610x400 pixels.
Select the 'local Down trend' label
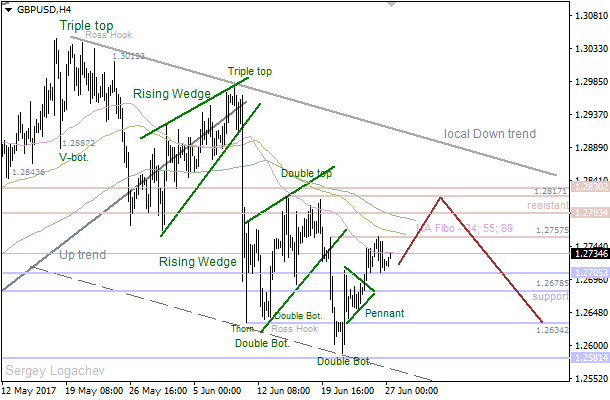pos(490,134)
